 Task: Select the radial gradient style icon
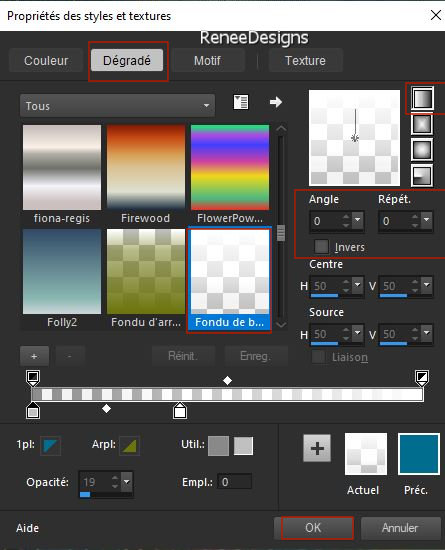click(x=422, y=175)
